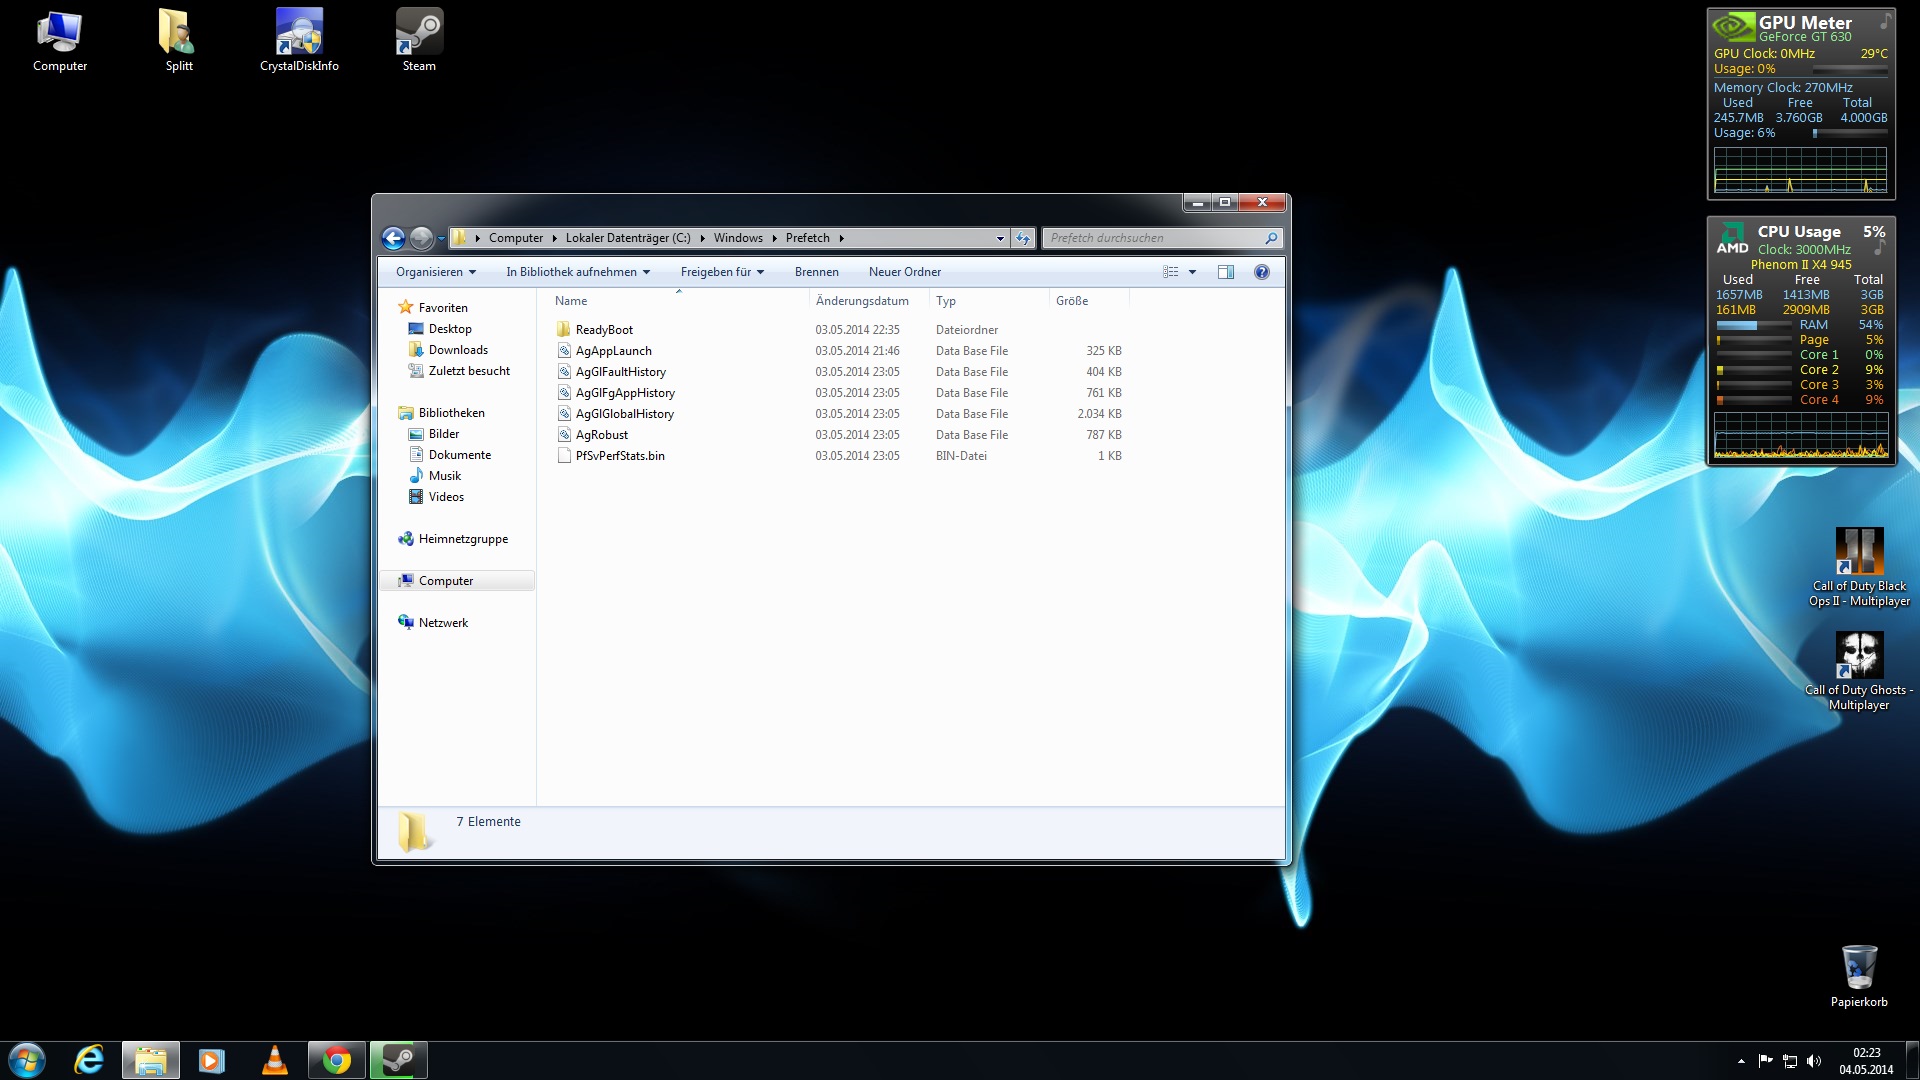Click the change view icon
1920x1080 pixels.
pos(1170,272)
